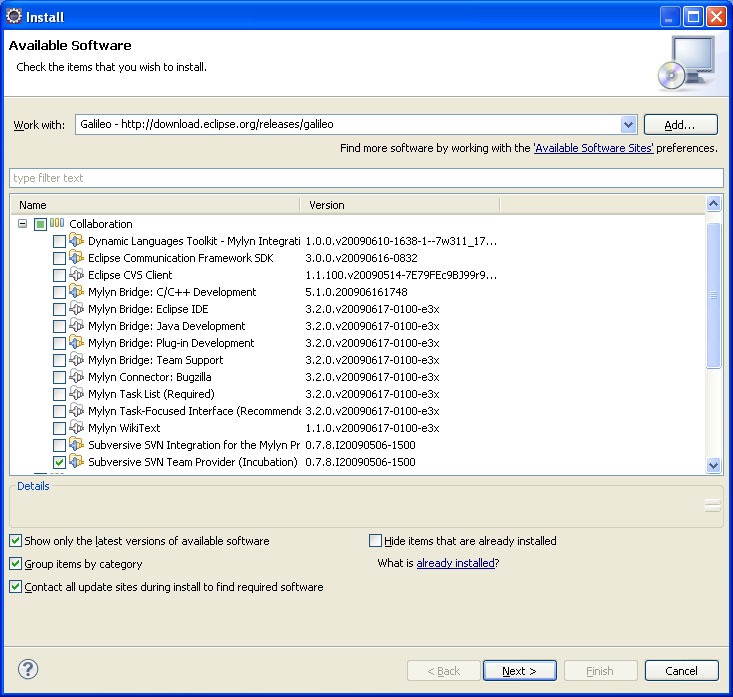Image resolution: width=733 pixels, height=697 pixels.
Task: Open the 'Available Software Sites' preferences link
Action: pyautogui.click(x=593, y=148)
